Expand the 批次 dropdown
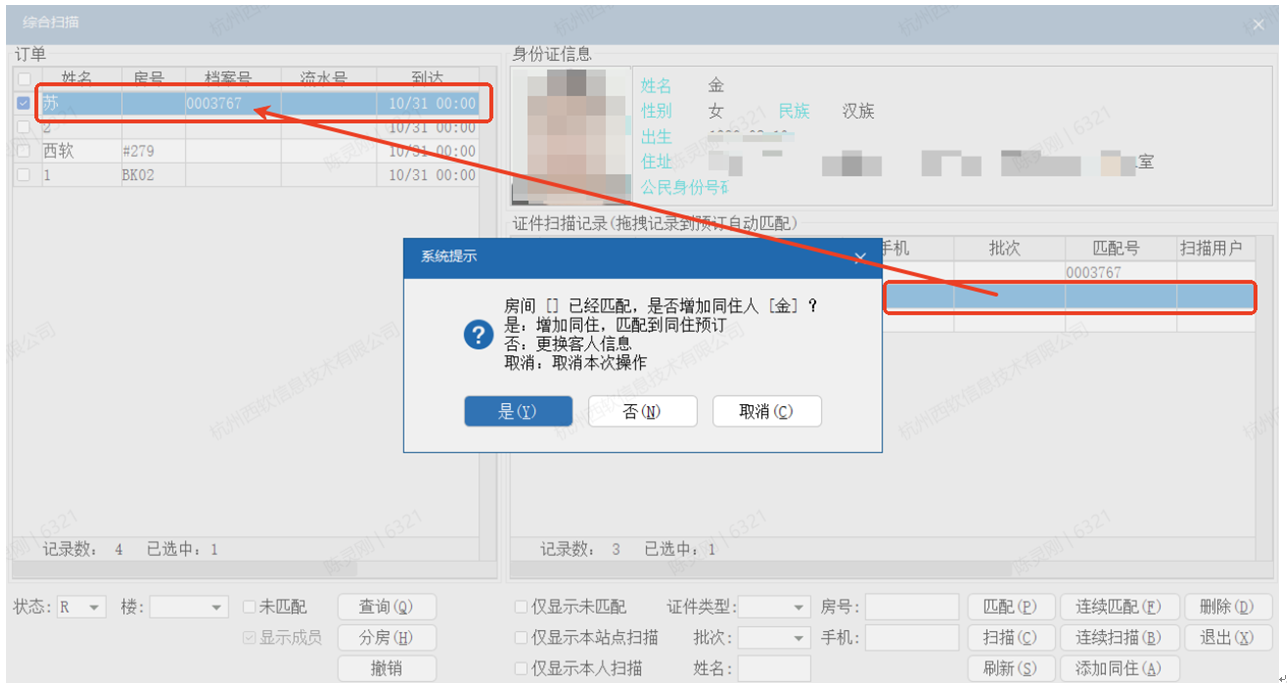The image size is (1287, 684). (774, 637)
